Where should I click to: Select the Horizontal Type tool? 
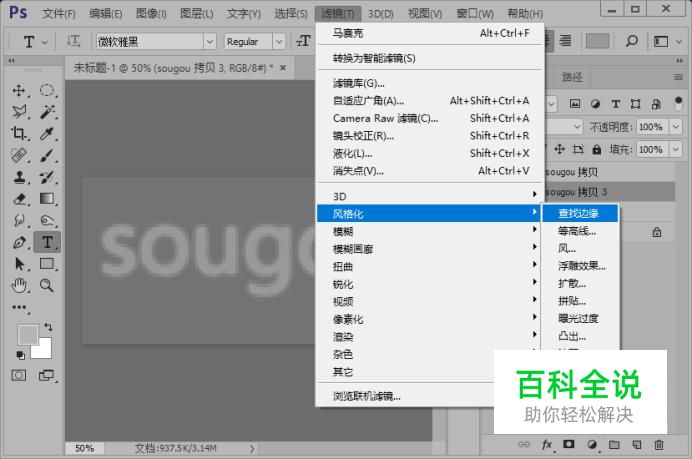[47, 242]
